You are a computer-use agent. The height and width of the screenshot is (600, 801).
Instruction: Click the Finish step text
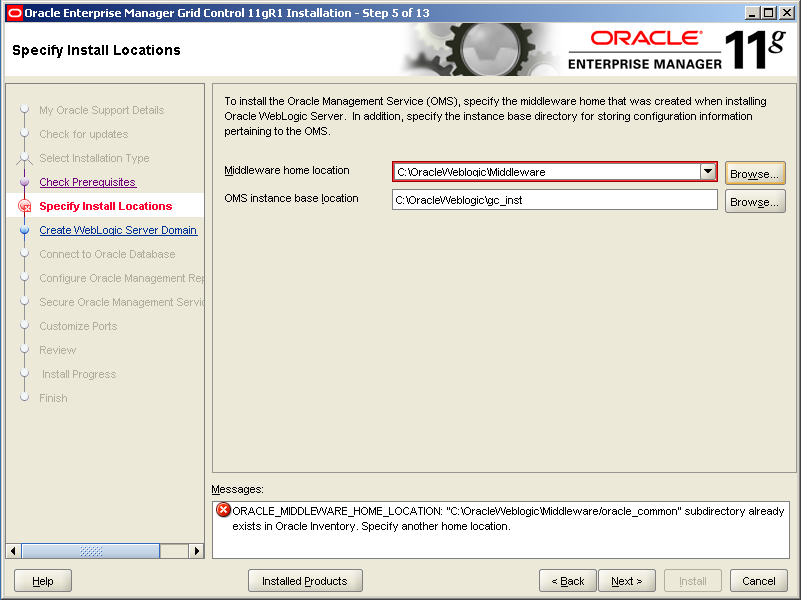click(x=53, y=398)
